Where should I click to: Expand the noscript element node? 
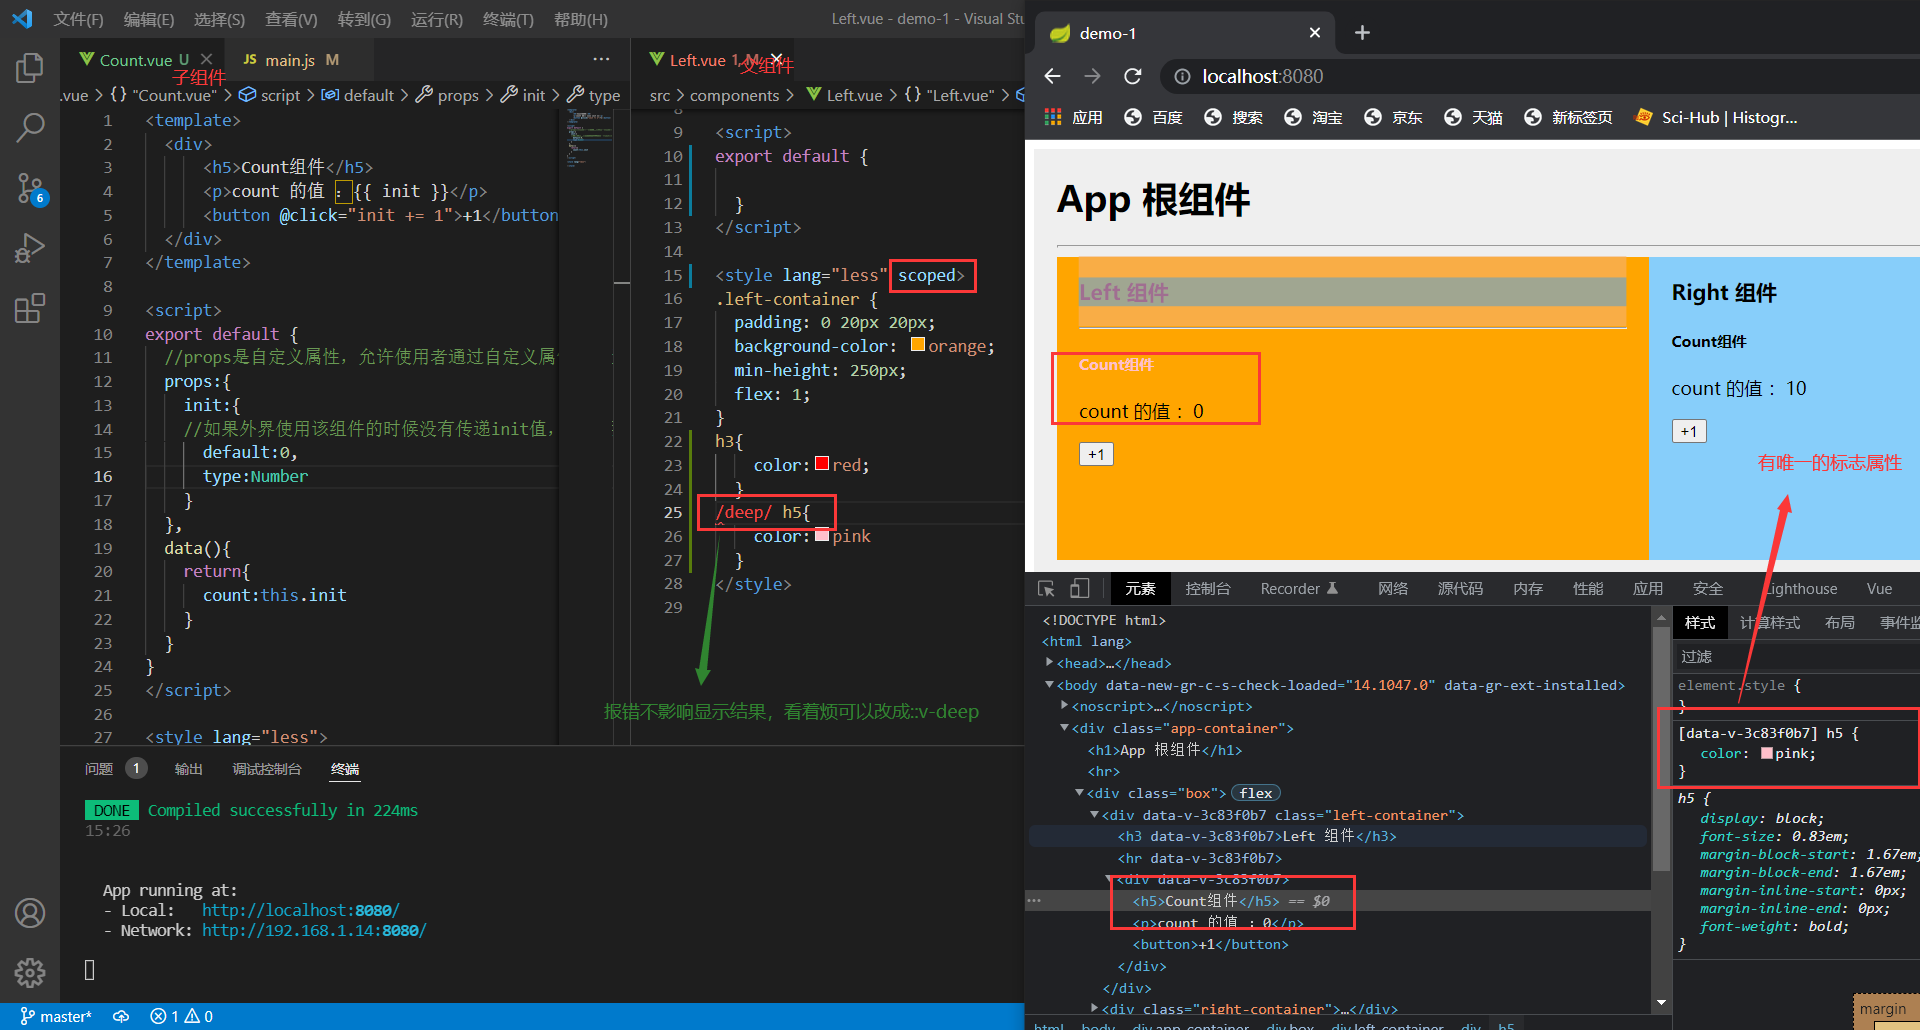(x=1064, y=706)
